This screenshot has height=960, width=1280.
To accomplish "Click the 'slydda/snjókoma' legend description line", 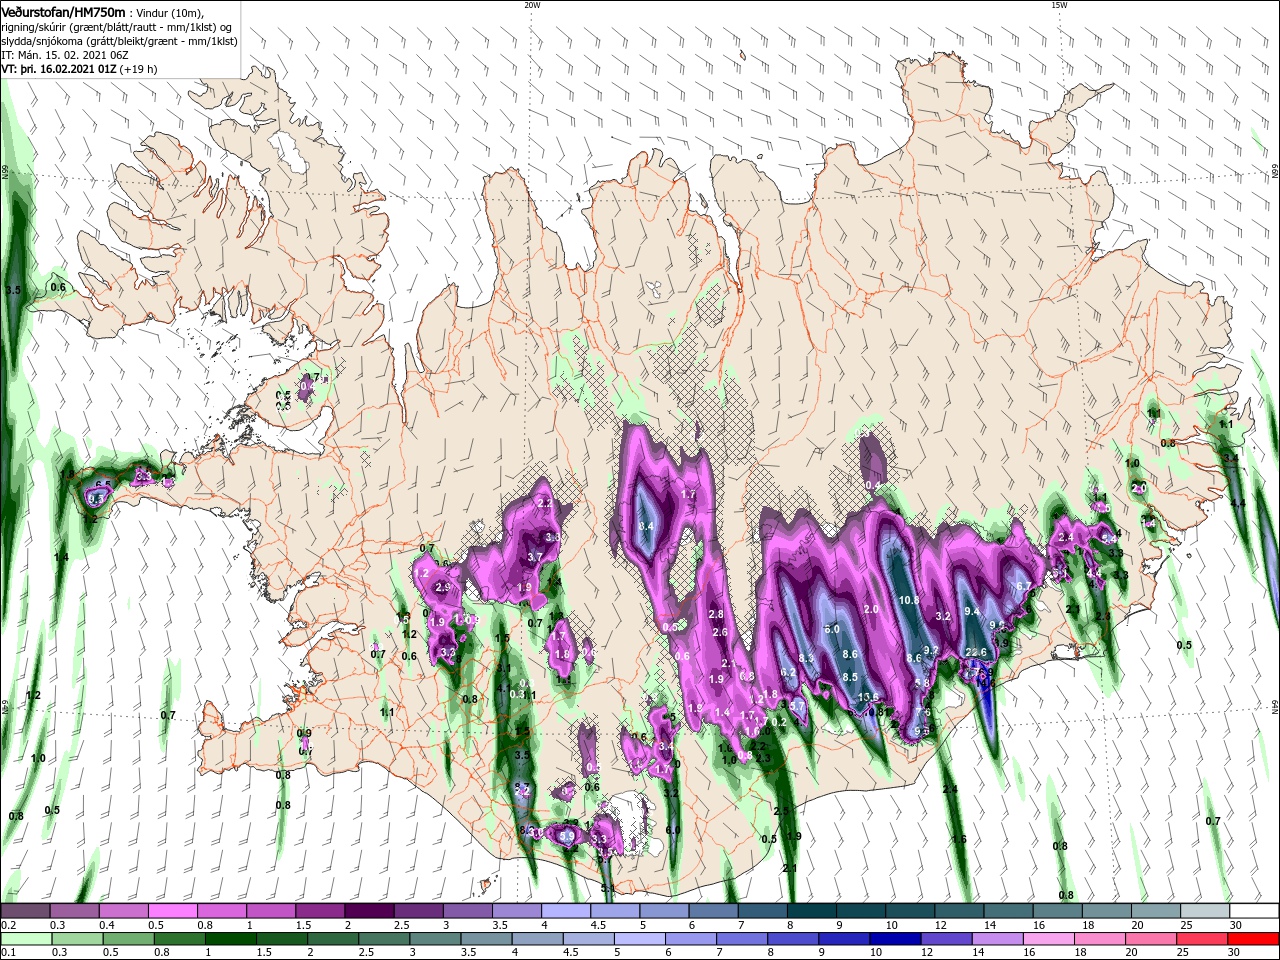I will [x=119, y=41].
